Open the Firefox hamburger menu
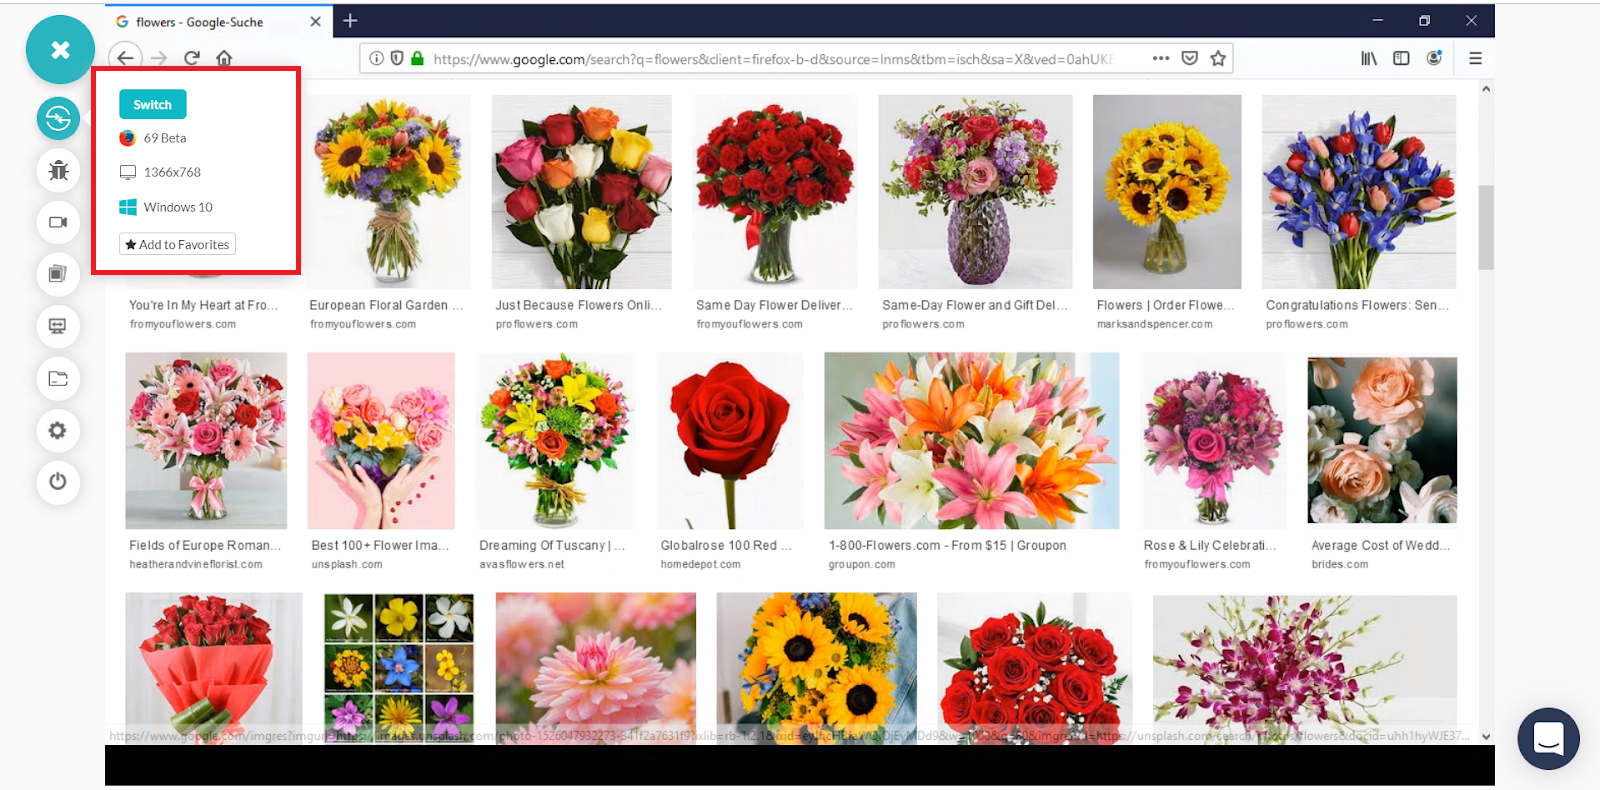The width and height of the screenshot is (1600, 790). (1475, 58)
